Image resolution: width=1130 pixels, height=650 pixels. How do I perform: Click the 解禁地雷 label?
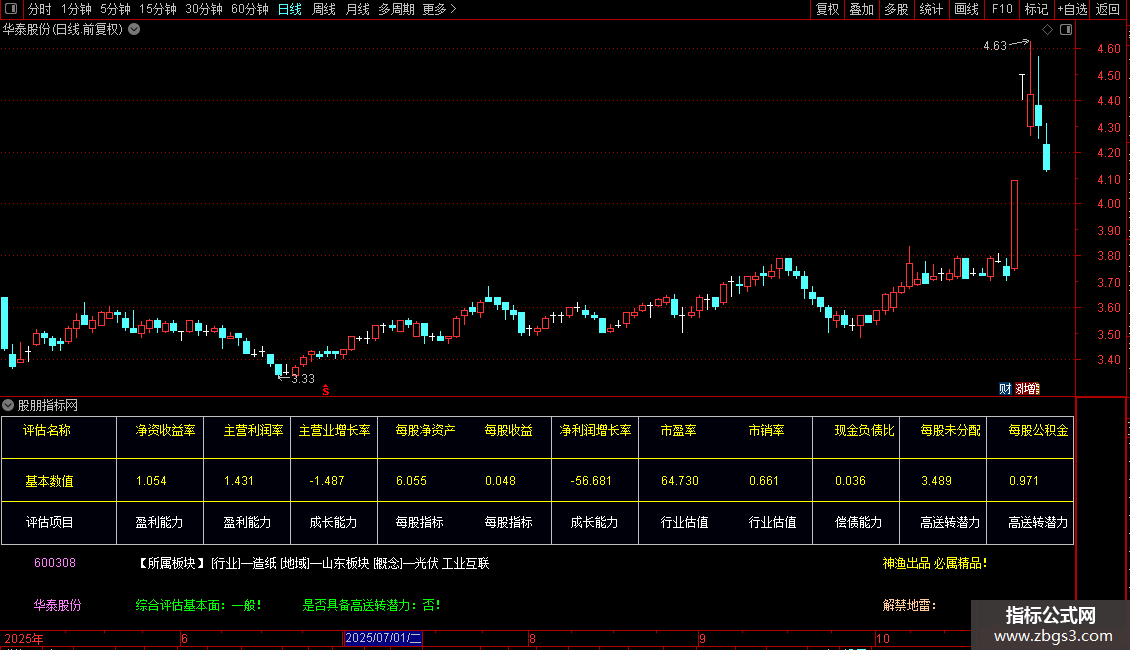point(909,605)
